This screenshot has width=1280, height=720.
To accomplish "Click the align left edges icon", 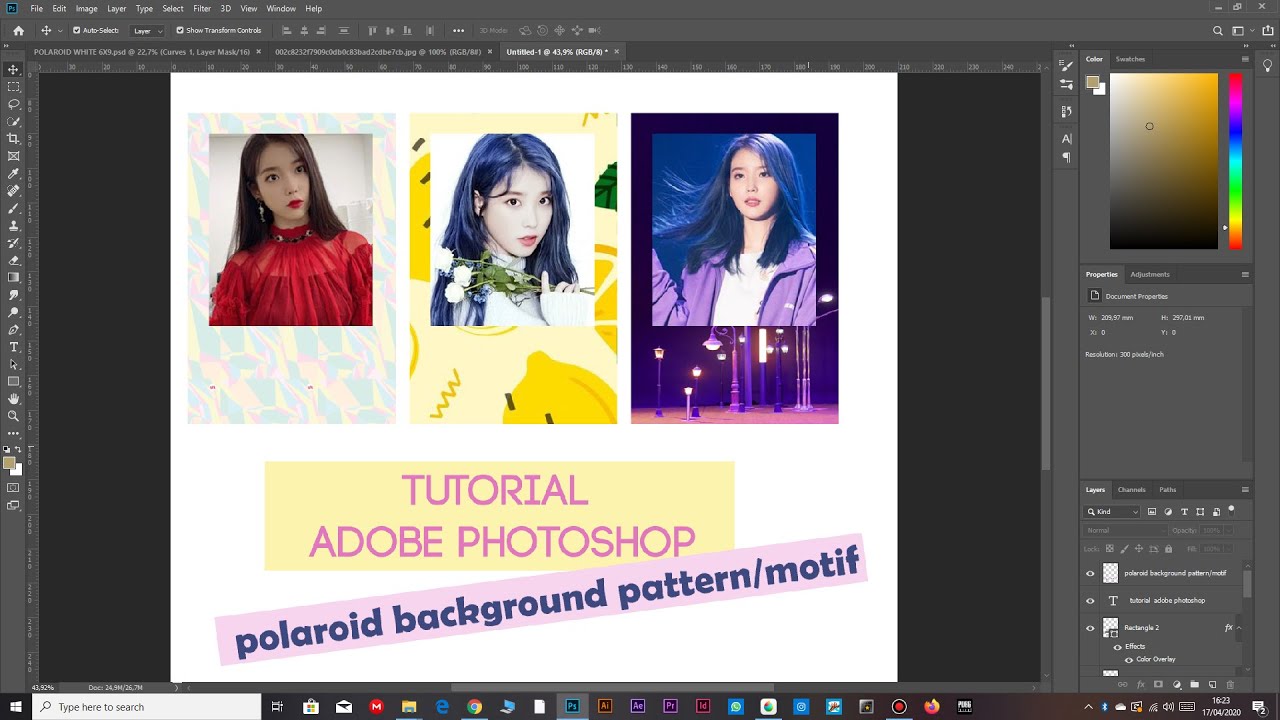I will 286,31.
